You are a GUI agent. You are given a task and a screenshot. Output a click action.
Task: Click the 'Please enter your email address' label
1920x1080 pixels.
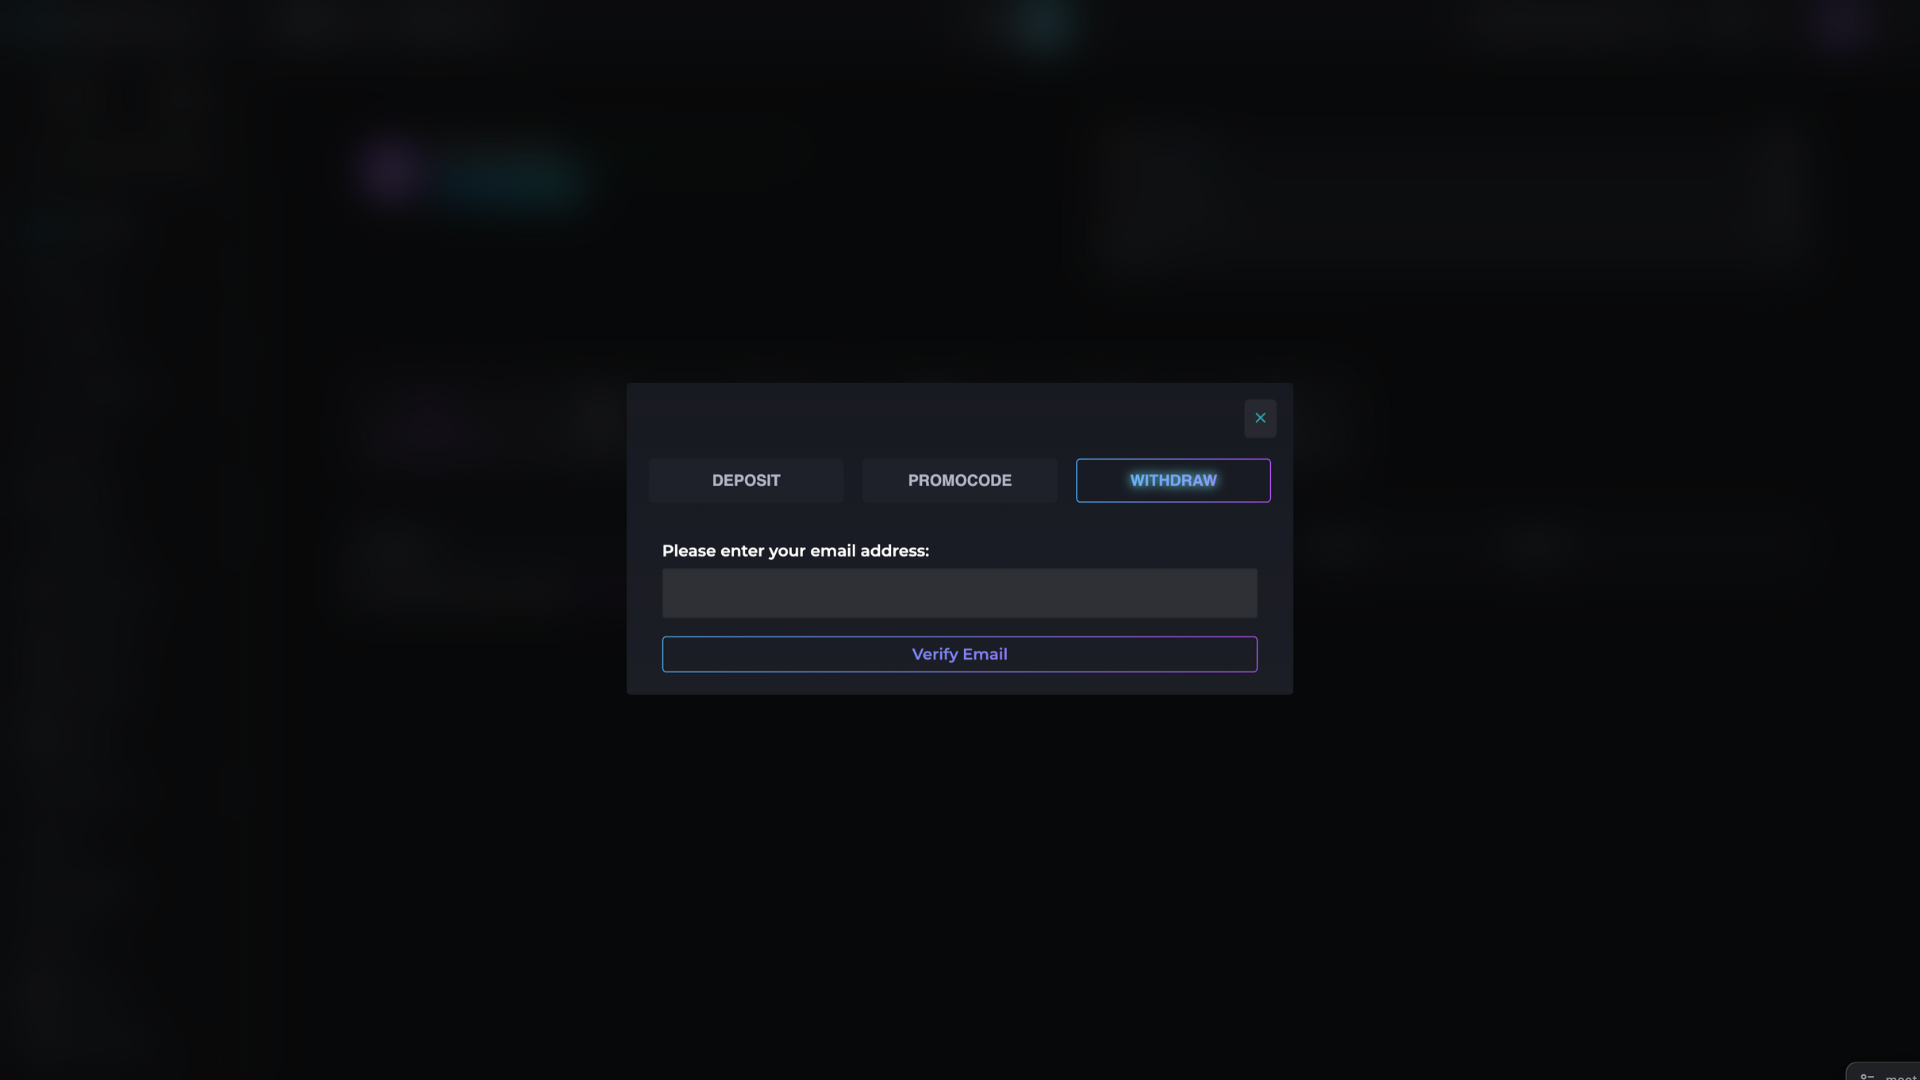(795, 551)
